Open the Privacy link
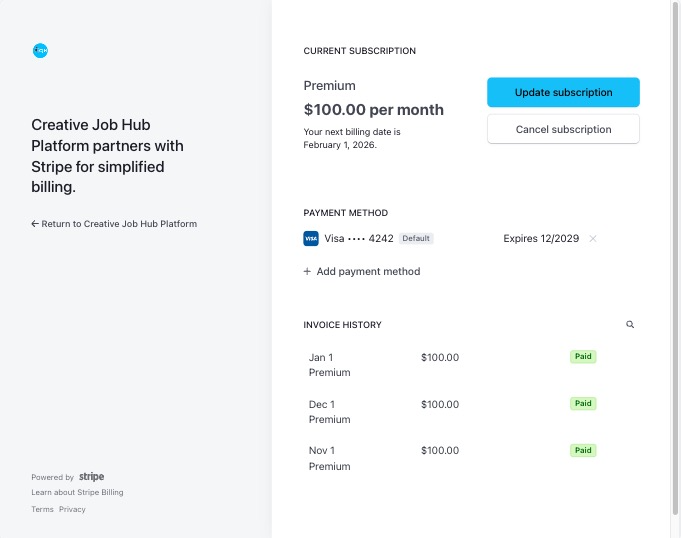 (72, 509)
